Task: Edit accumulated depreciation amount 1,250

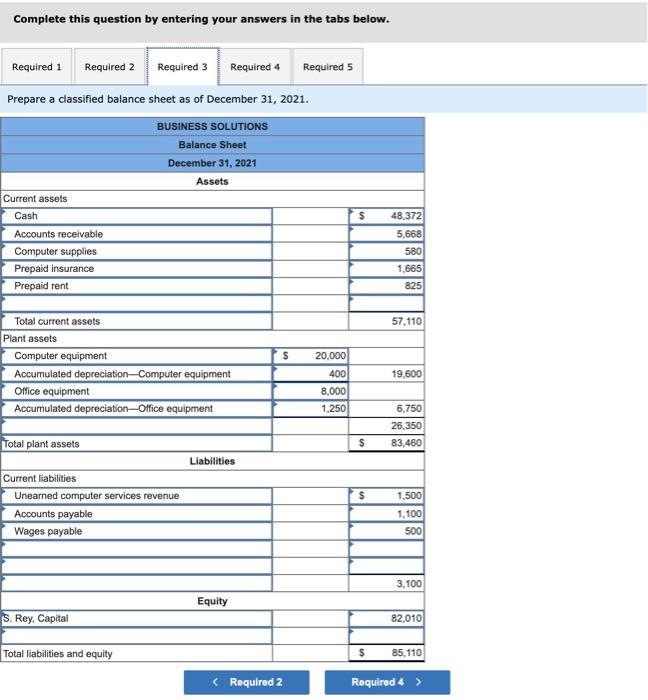Action: point(311,408)
